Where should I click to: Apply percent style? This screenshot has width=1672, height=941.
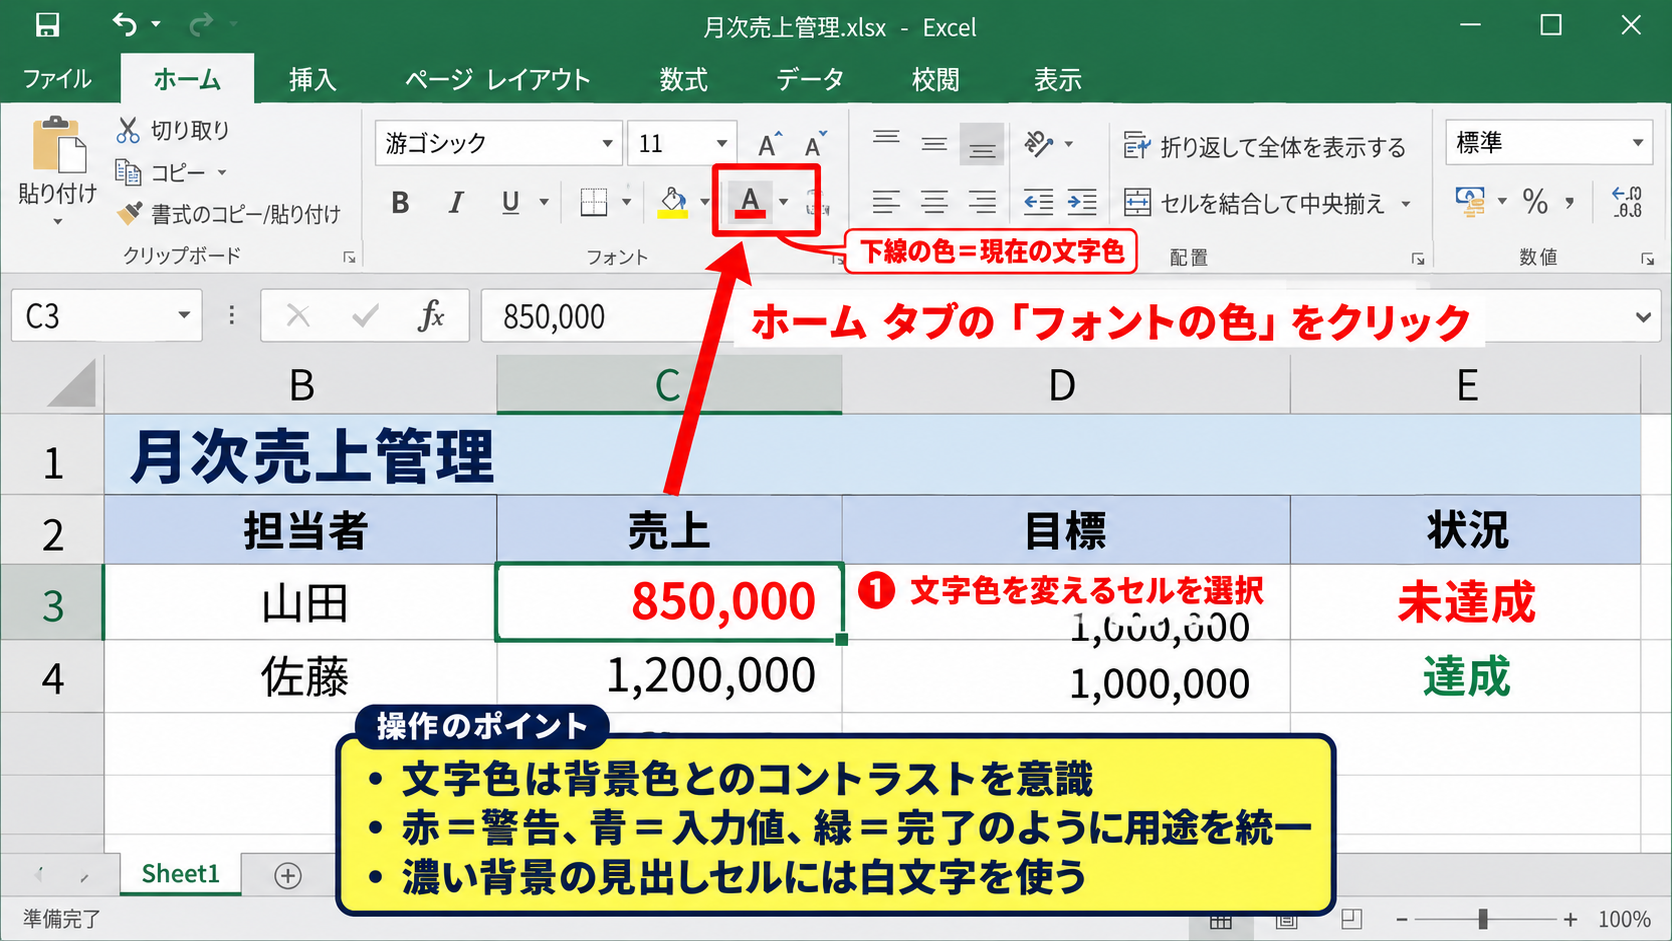point(1535,203)
